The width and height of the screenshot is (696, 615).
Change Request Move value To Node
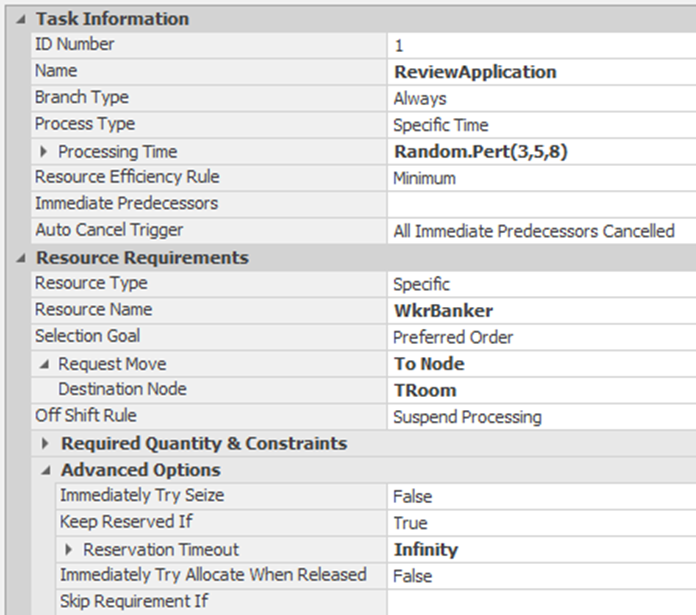click(542, 364)
